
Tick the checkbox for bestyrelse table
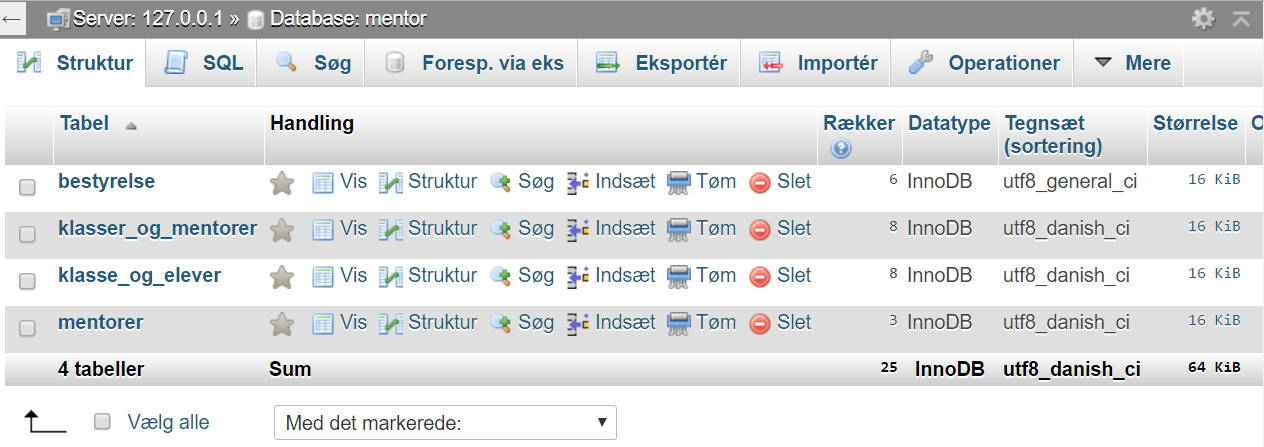pos(28,186)
